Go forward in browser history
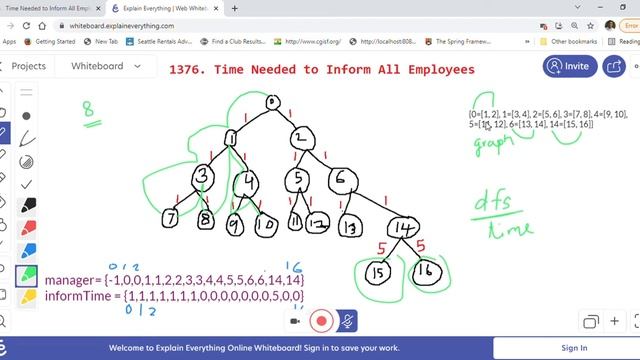This screenshot has height=360, width=640. tap(10, 26)
